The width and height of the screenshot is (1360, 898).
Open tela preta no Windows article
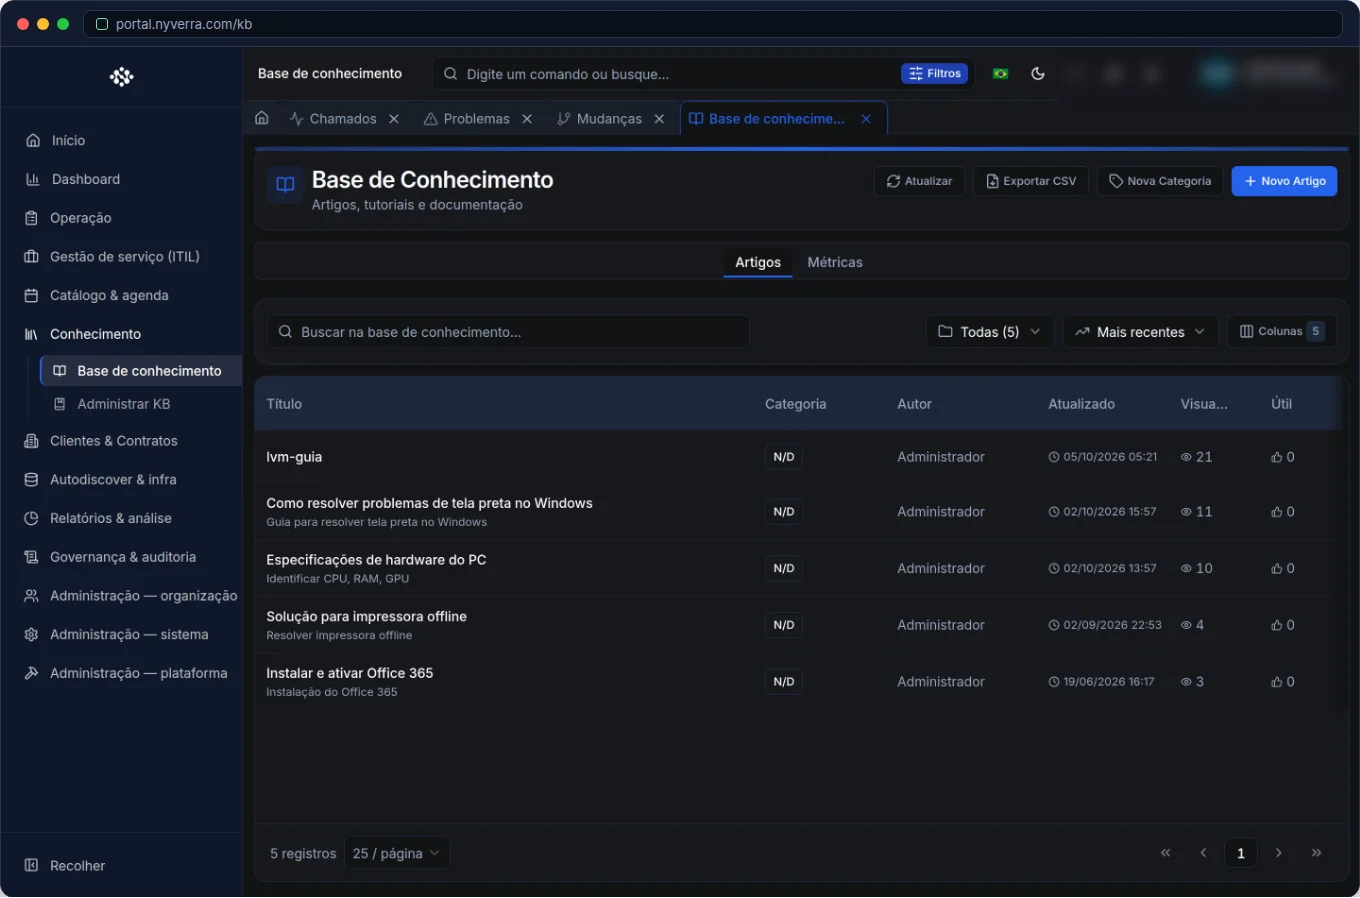point(429,504)
